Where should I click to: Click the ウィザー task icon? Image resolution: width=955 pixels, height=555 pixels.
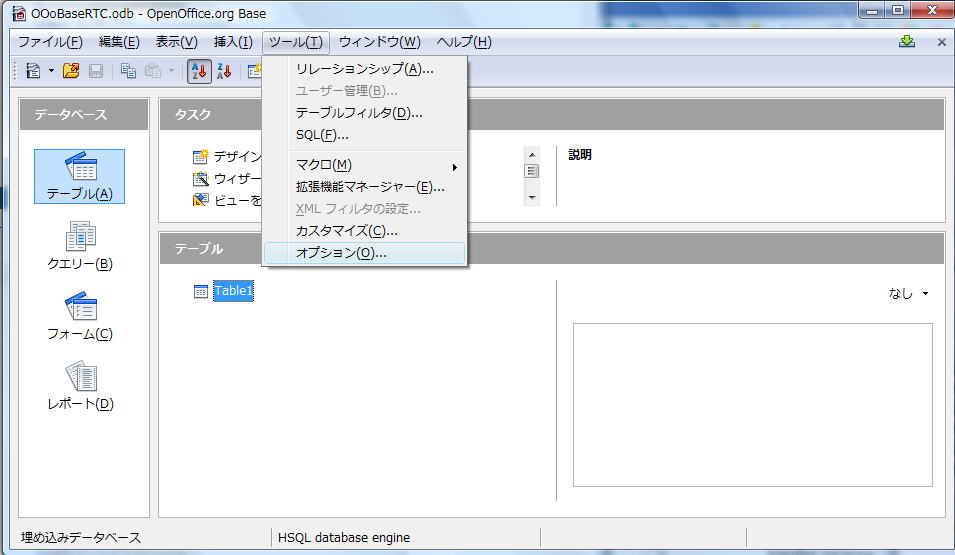coord(200,179)
